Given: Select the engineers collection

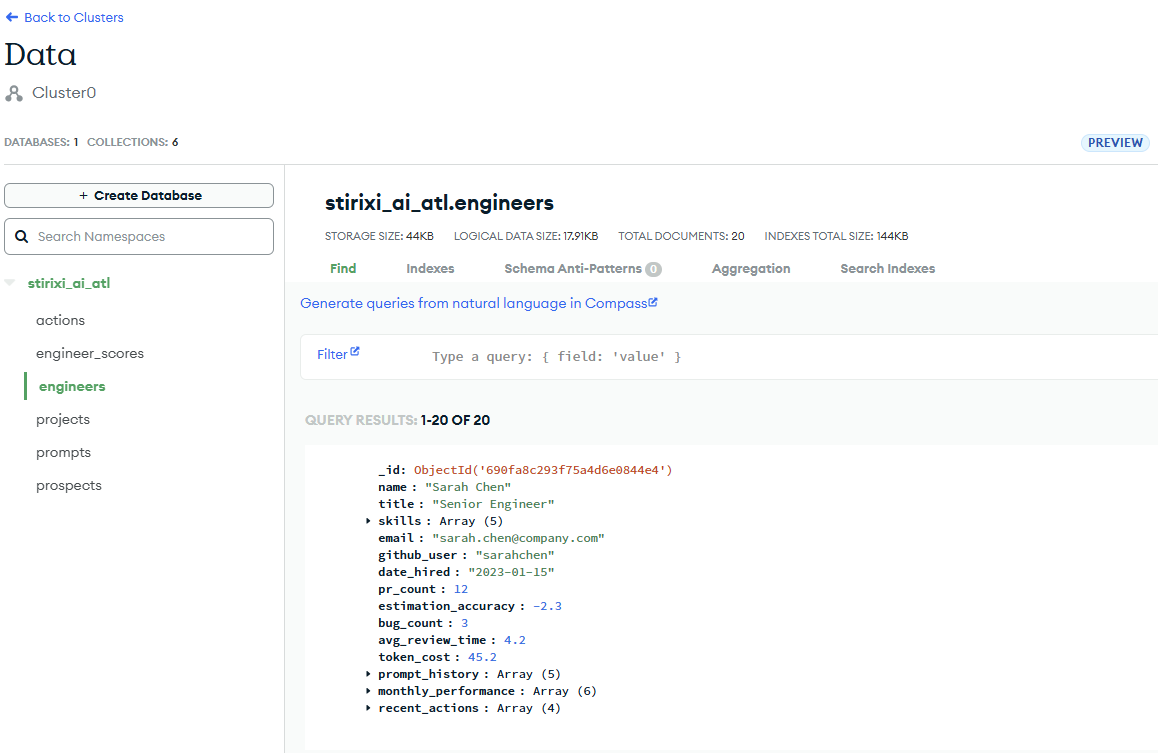Looking at the screenshot, I should pos(72,386).
